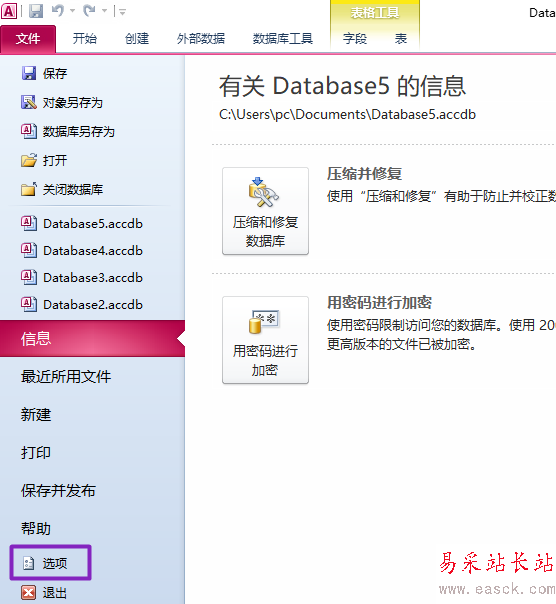
Task: Select the 保存并发布 section
Action: (x=58, y=490)
